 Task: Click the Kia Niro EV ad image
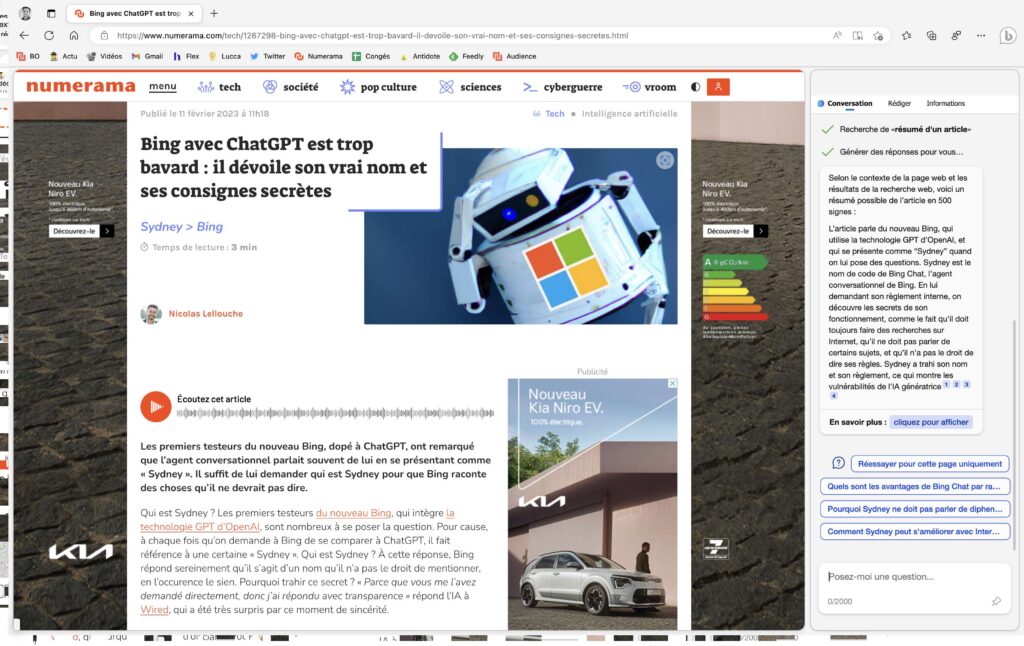(x=592, y=504)
